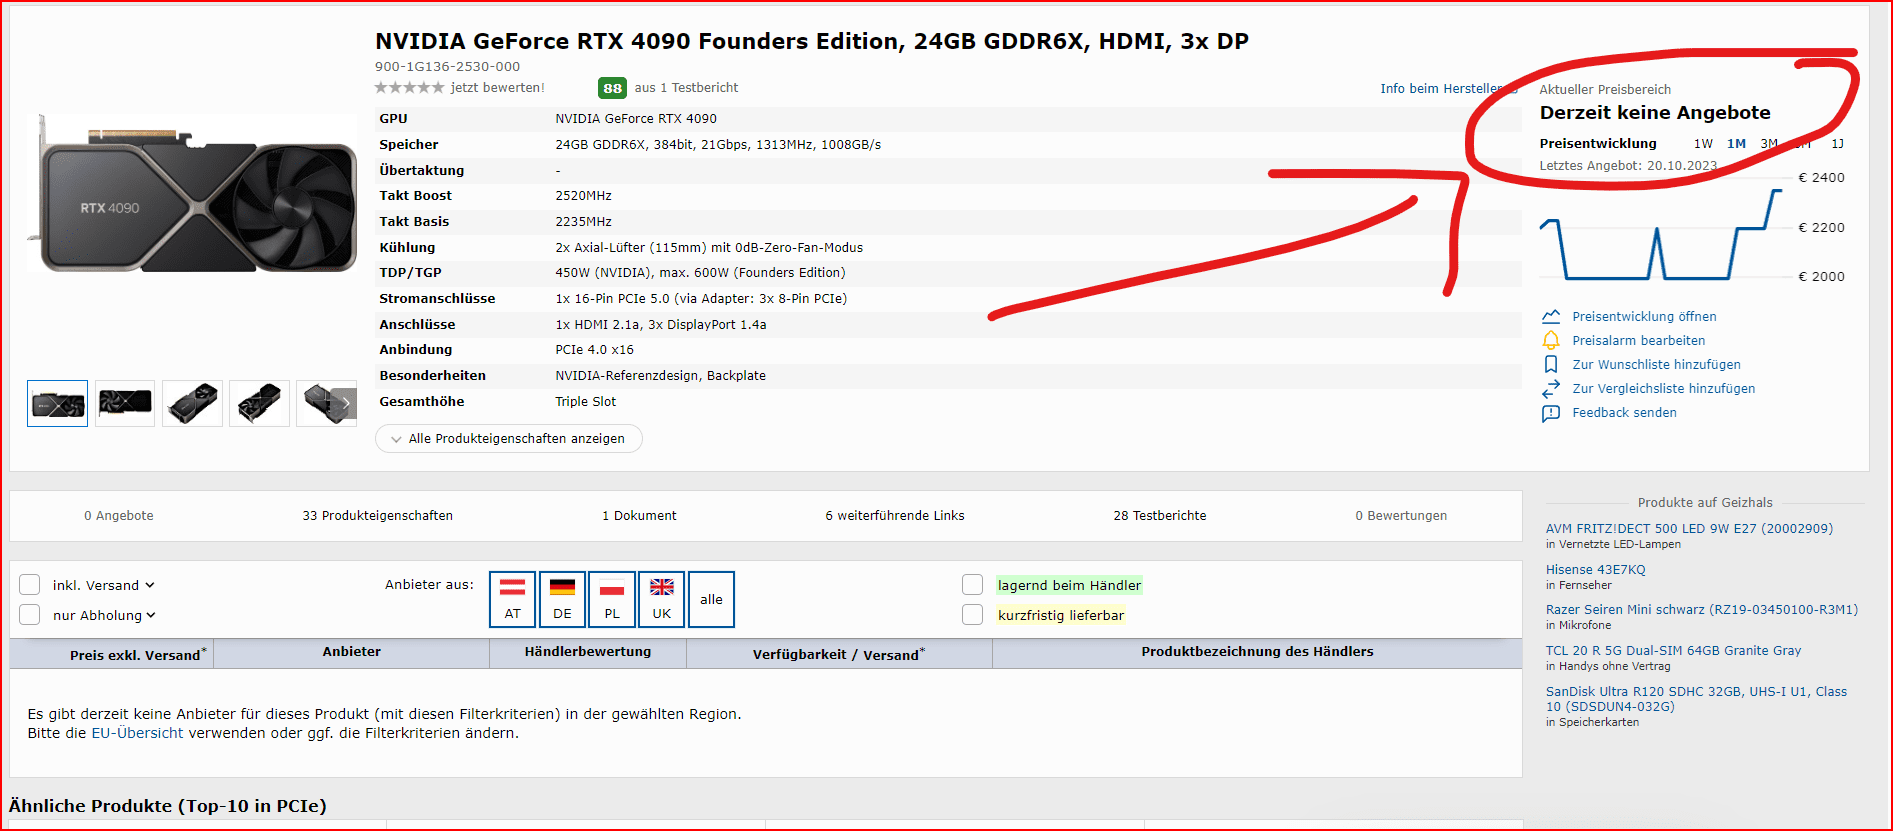Select the 1M price history range

click(1736, 144)
